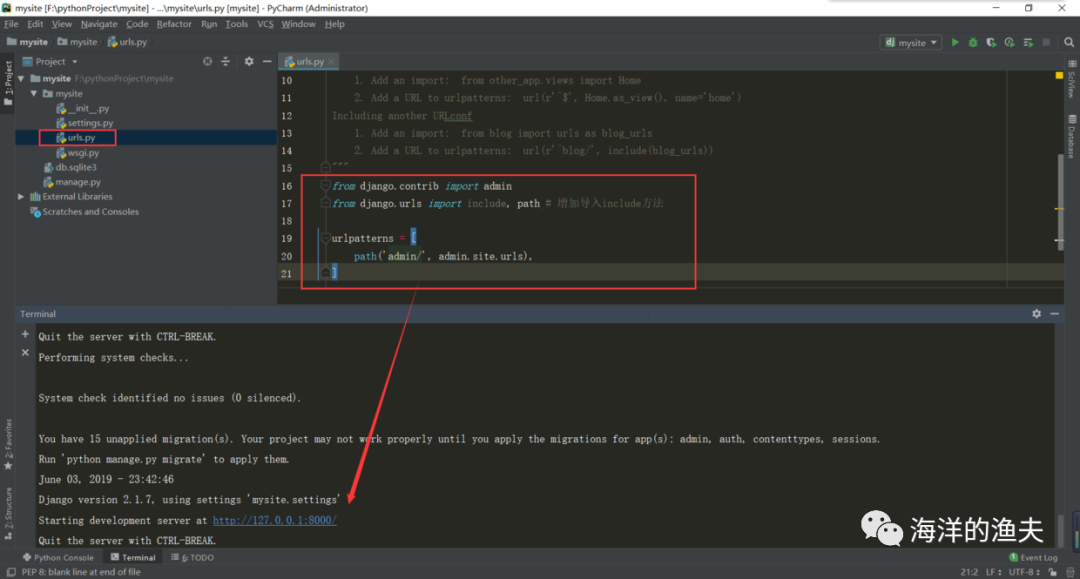Click the read-only lock icon in status bar

tap(1052, 572)
